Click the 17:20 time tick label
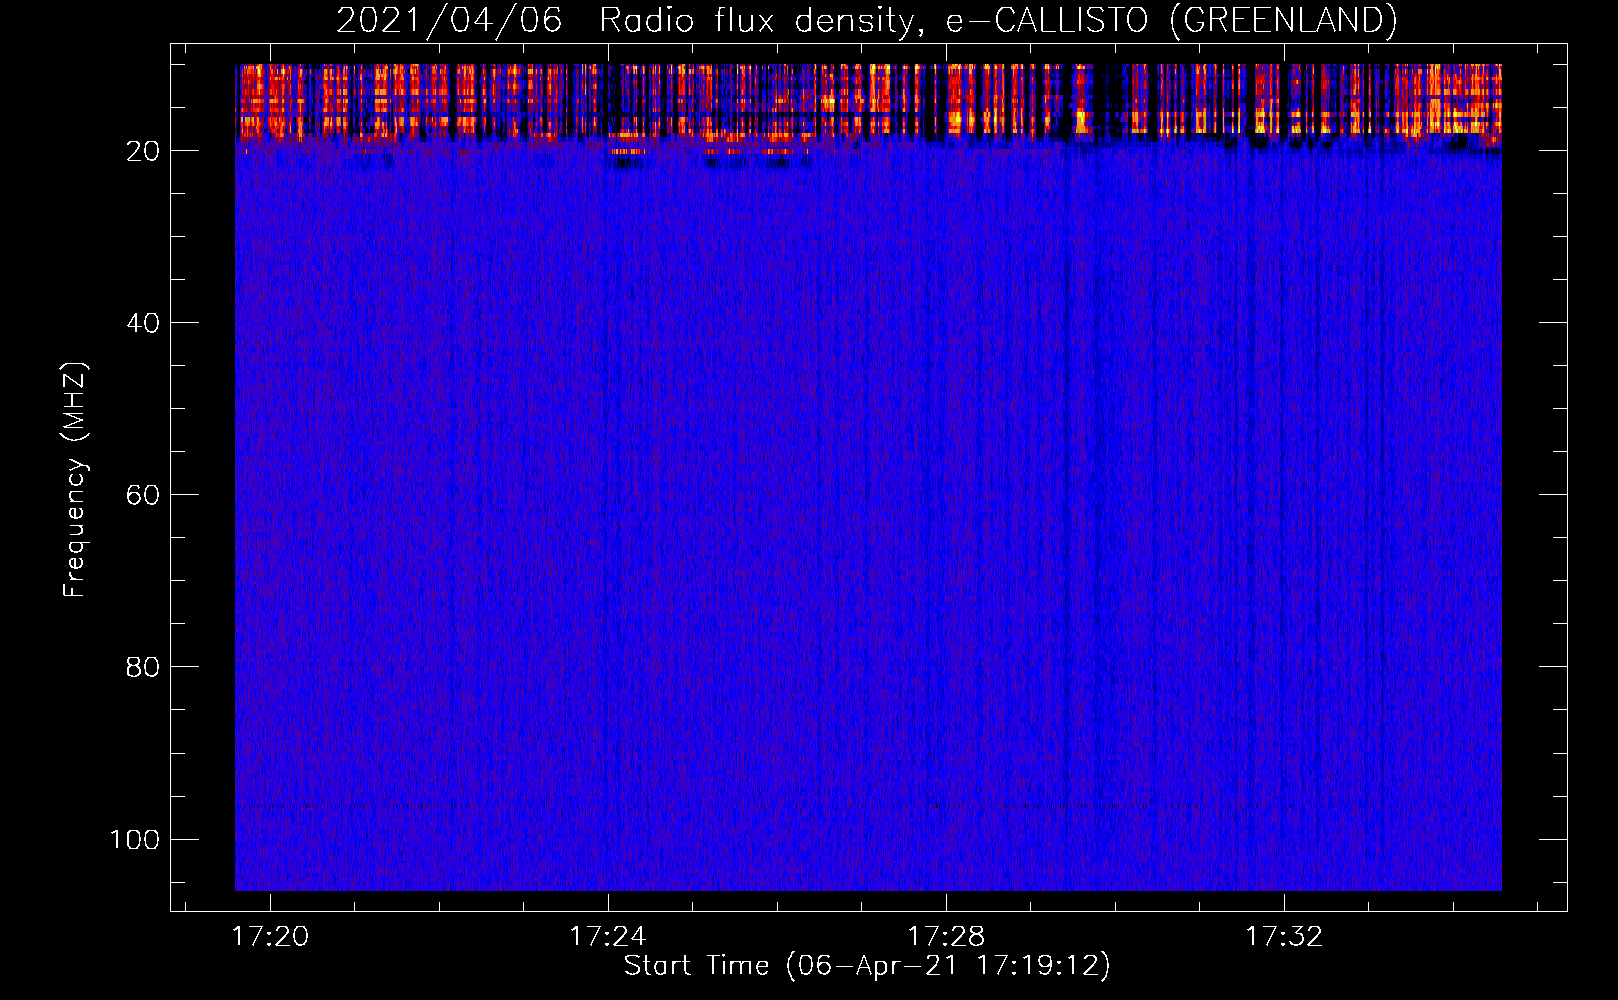 270,937
